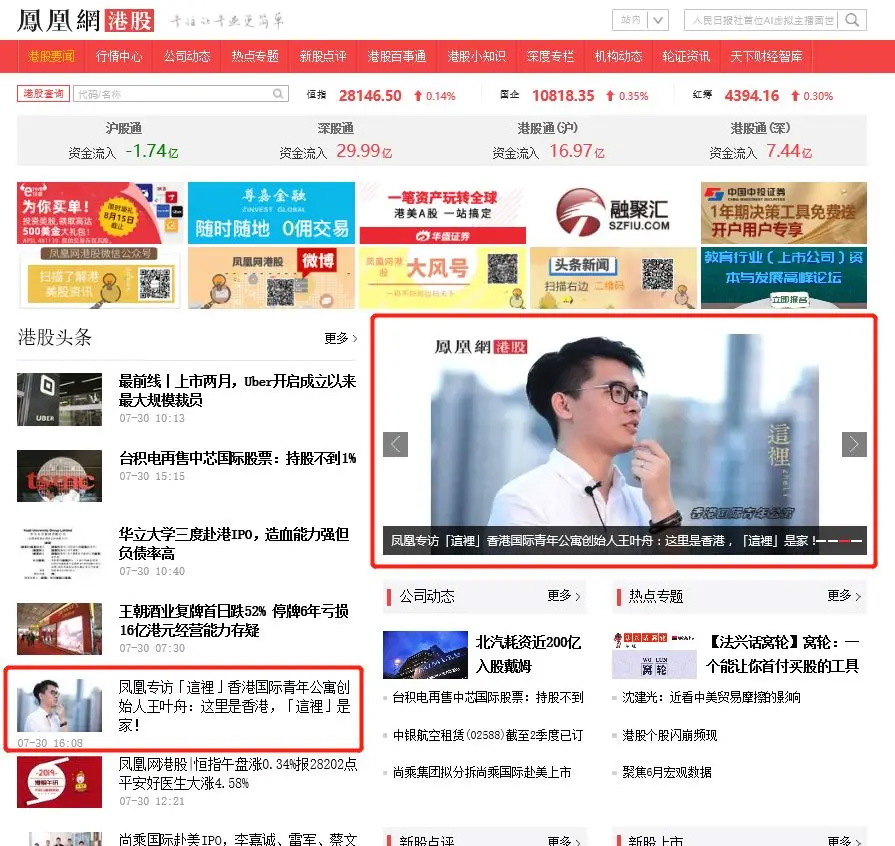Viewport: 895px width, 846px height.
Task: Click the carousel slide indicator dashes
Action: coord(837,541)
